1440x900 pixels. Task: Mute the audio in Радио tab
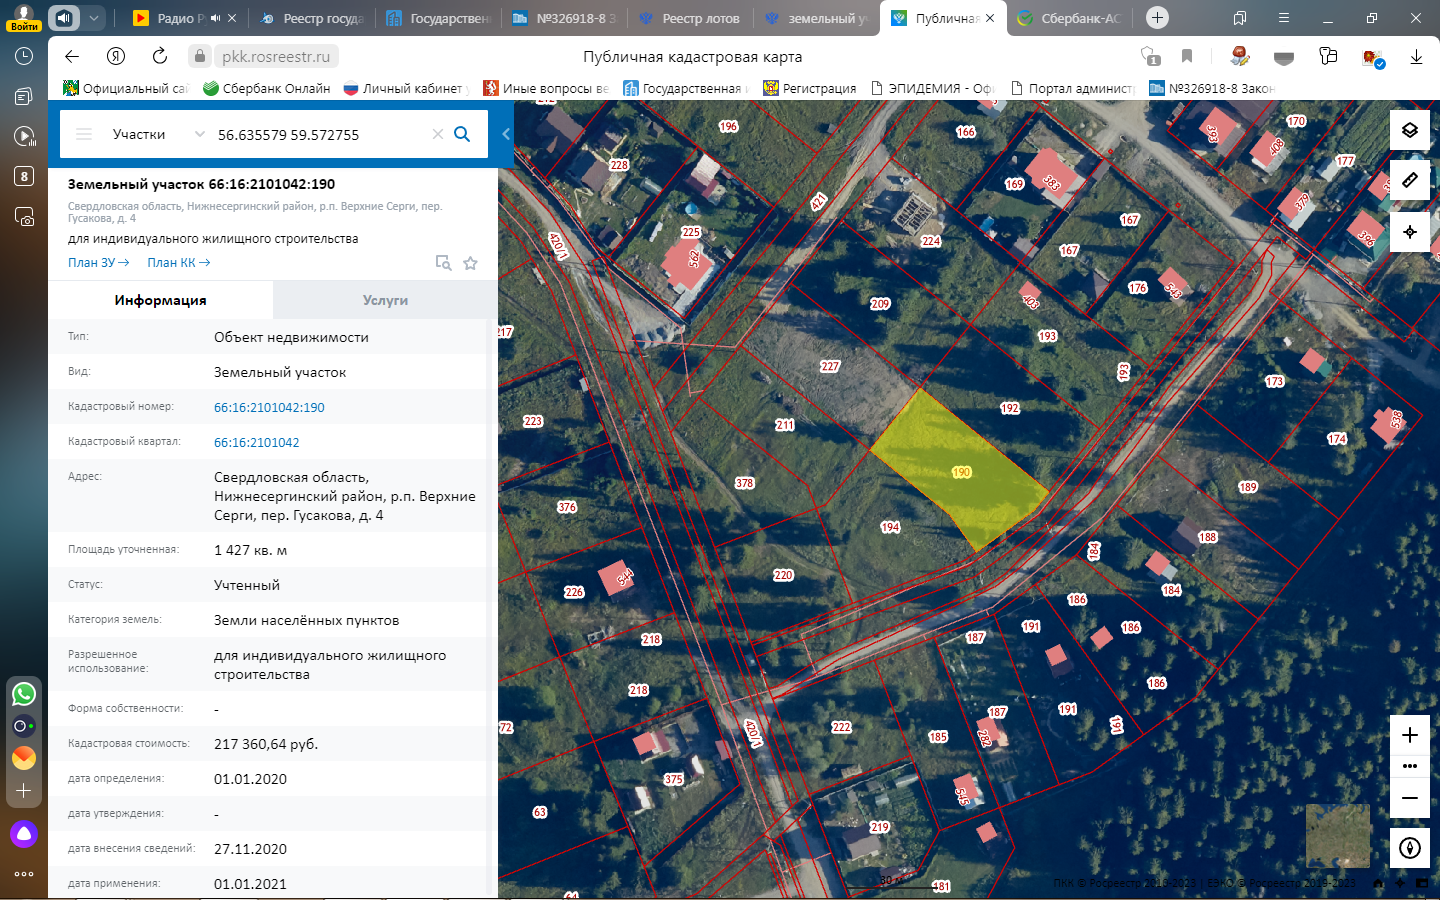tap(215, 18)
